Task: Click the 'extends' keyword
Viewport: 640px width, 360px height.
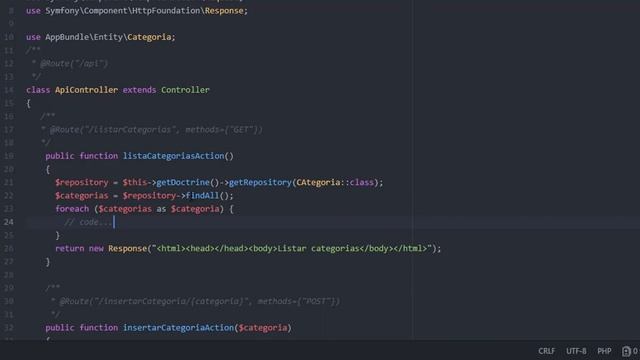Action: pyautogui.click(x=139, y=90)
